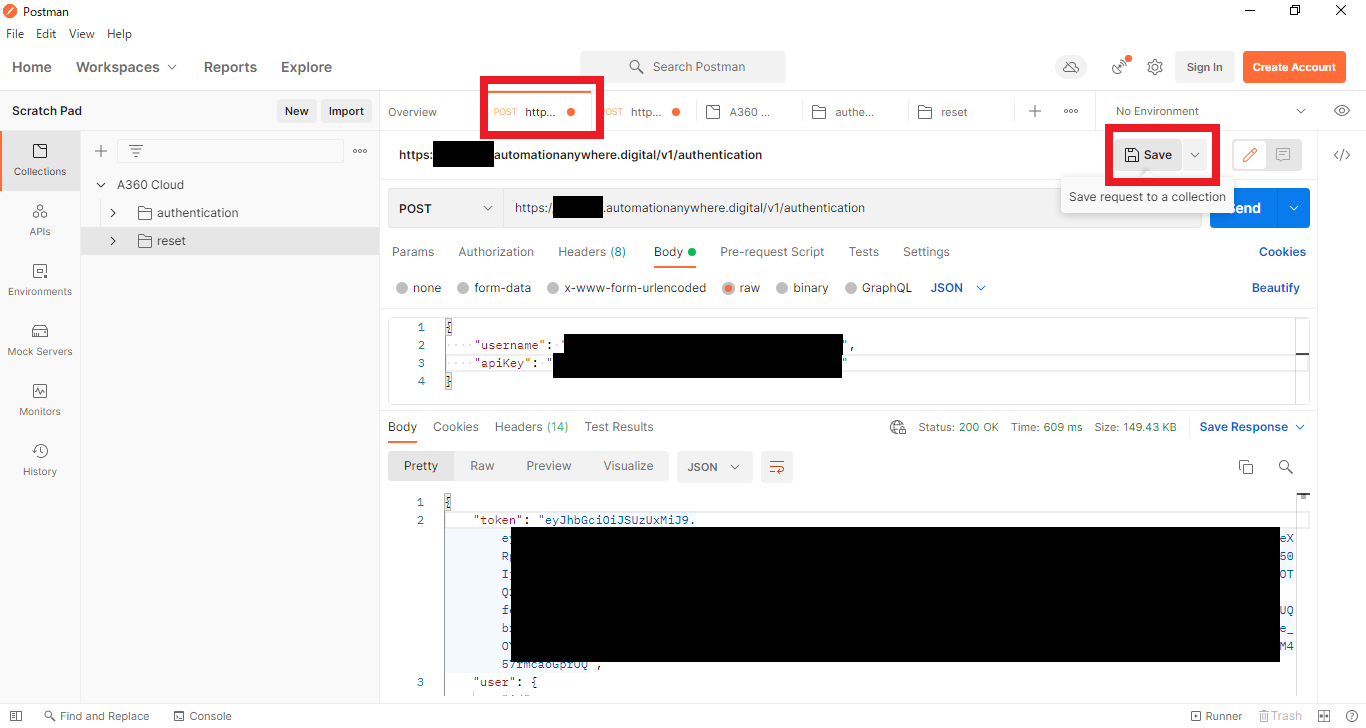This screenshot has height=728, width=1366.
Task: Click the offline cloud sync icon
Action: click(x=1071, y=67)
